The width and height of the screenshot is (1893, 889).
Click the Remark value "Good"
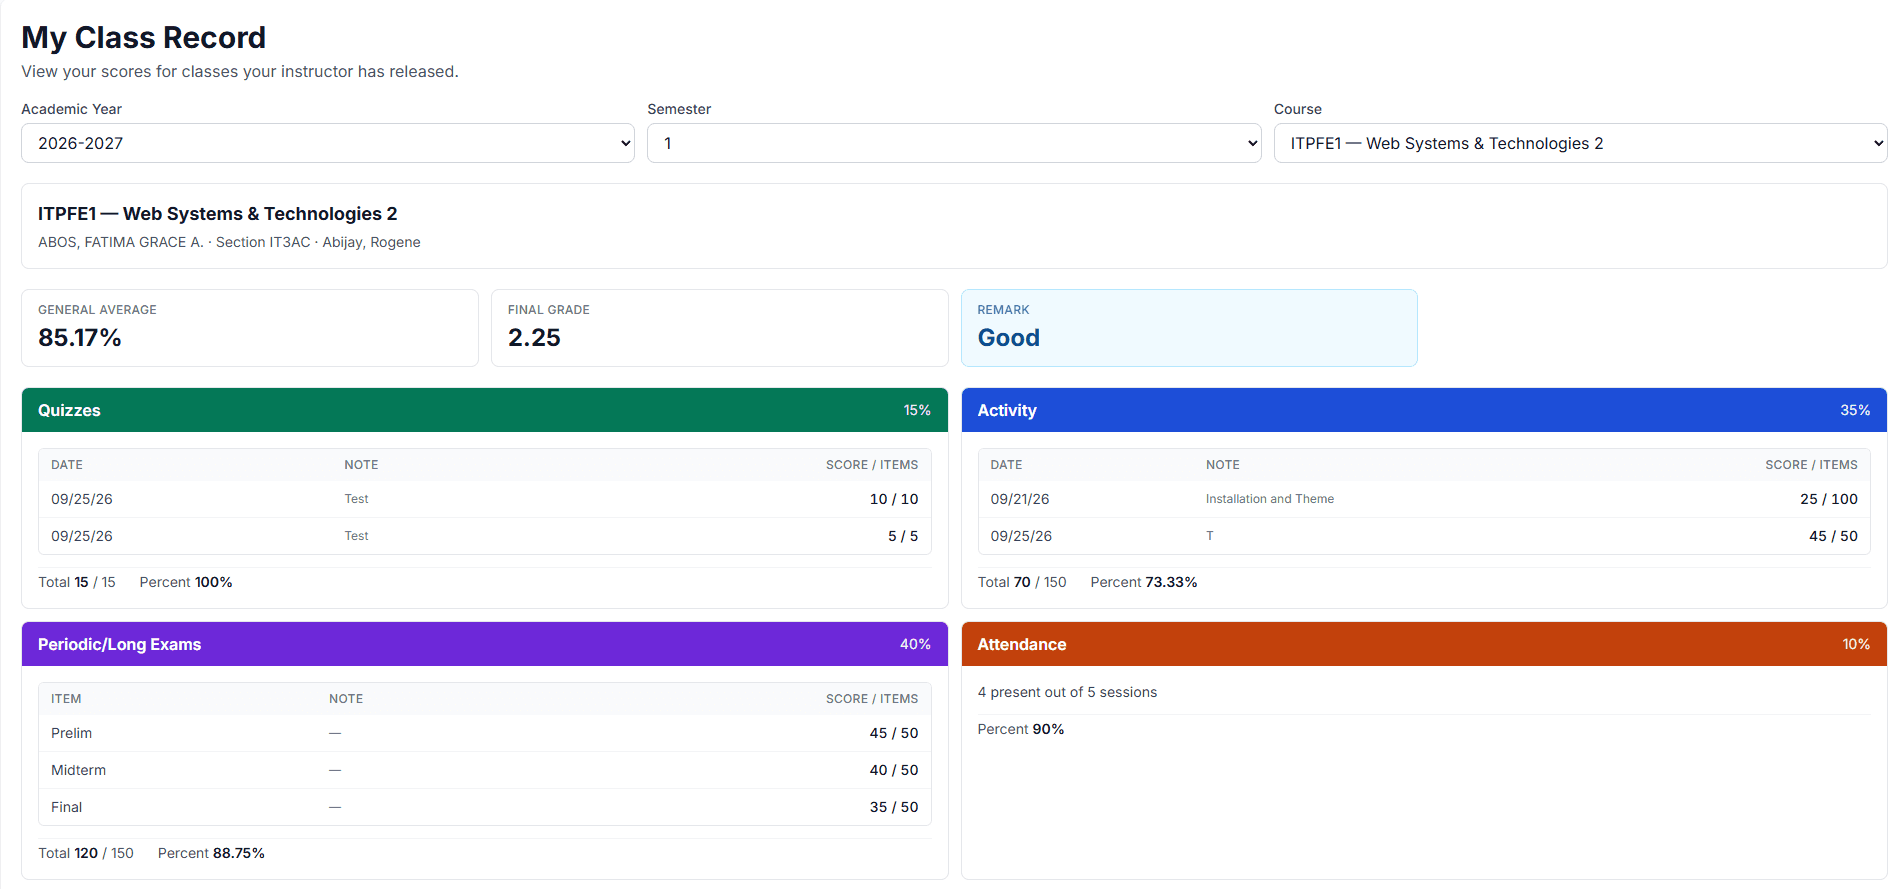(x=1009, y=338)
